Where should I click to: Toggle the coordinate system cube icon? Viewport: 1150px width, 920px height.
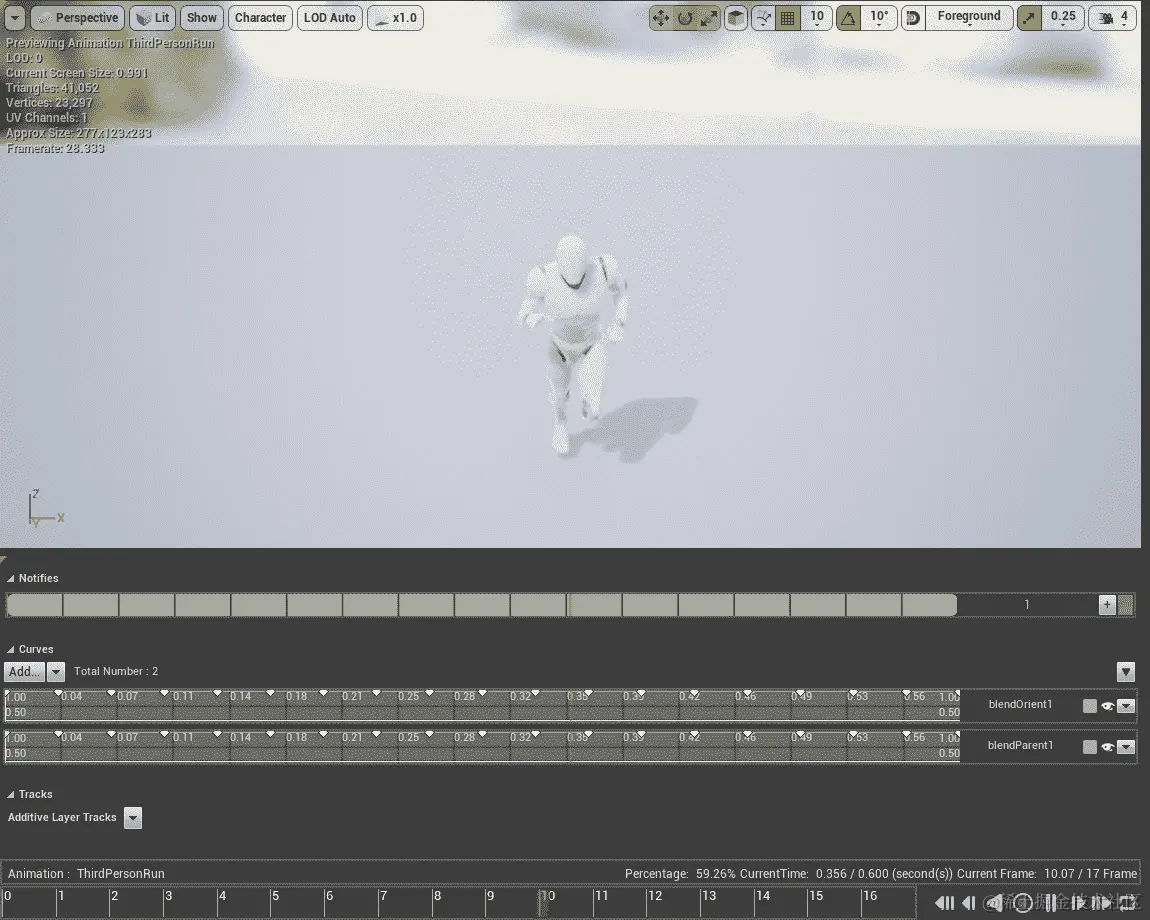736,18
